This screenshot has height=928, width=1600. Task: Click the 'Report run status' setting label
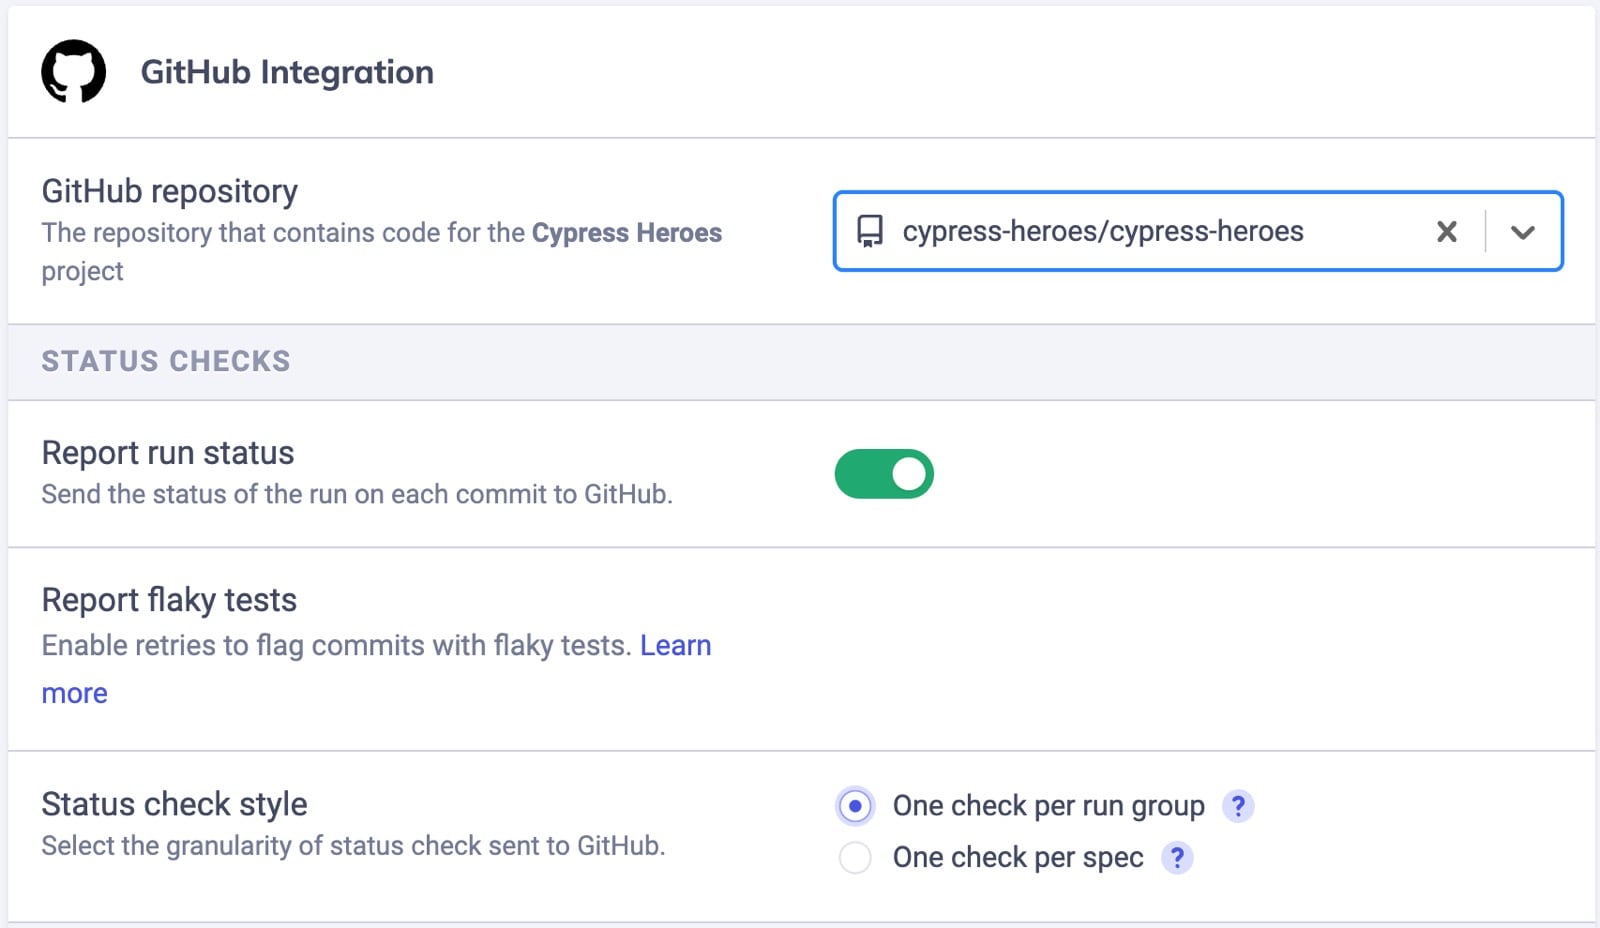click(x=167, y=452)
